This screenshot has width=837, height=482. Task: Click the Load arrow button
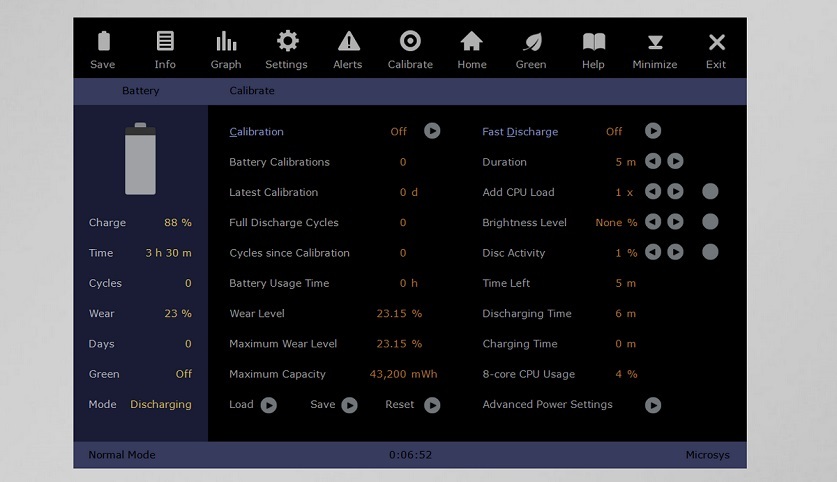269,405
